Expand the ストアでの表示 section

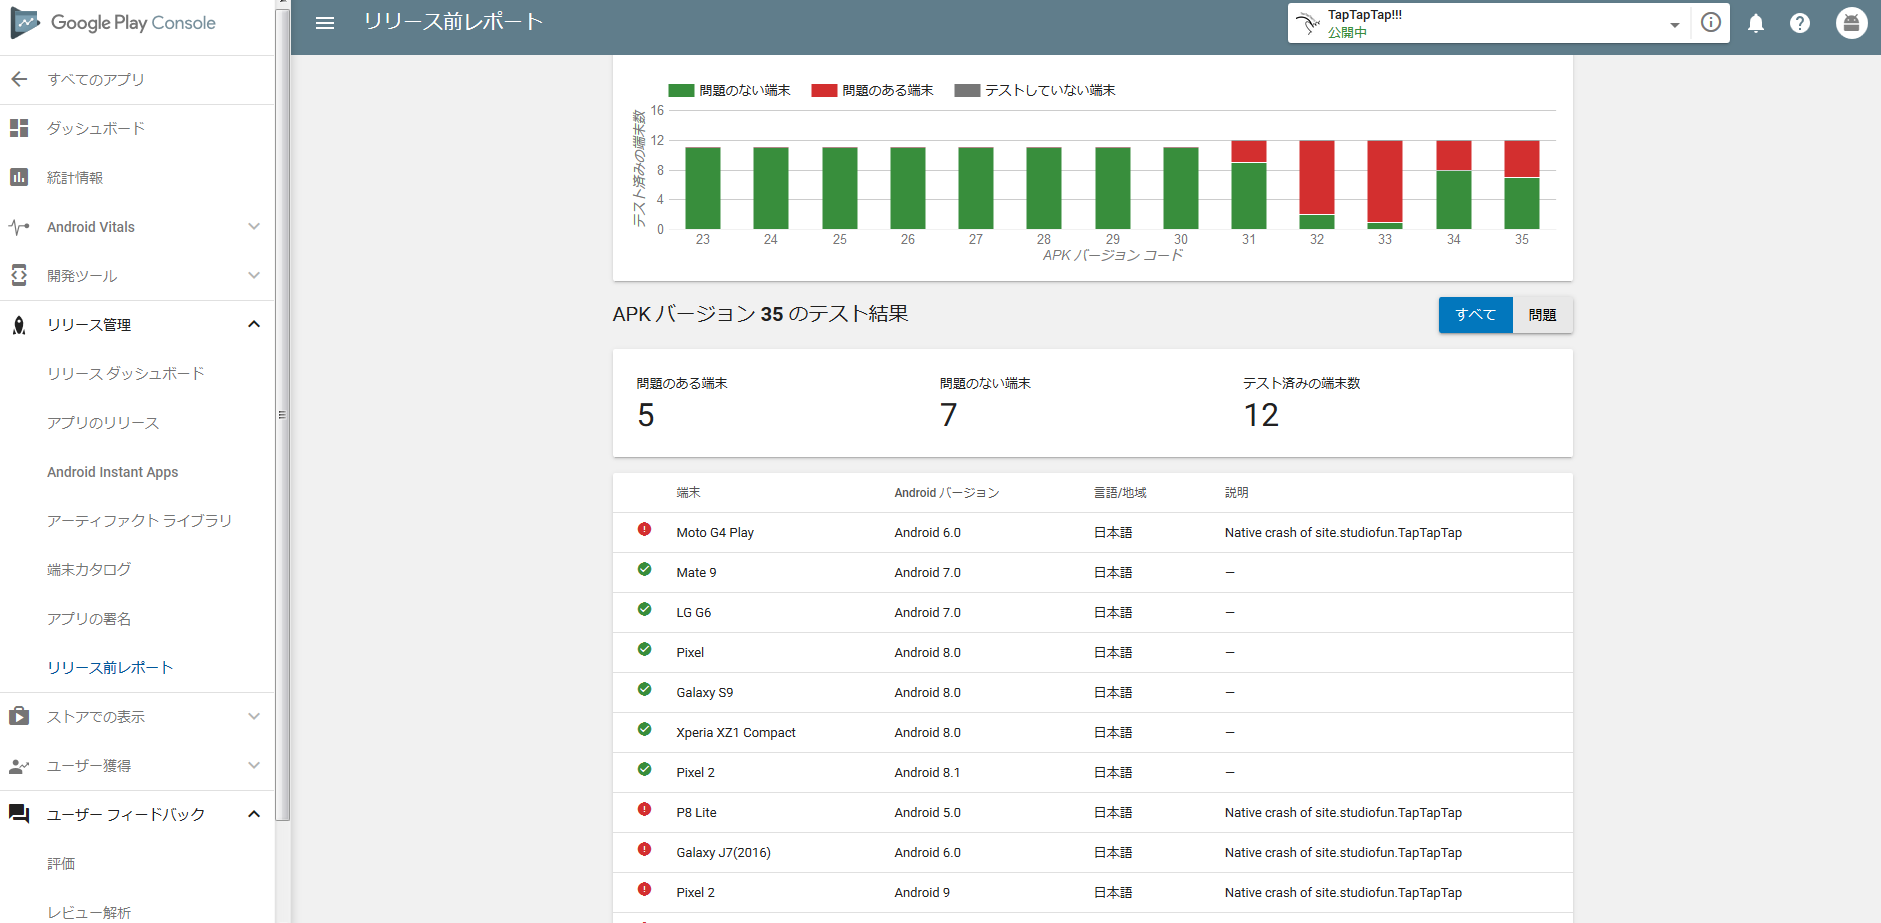254,716
